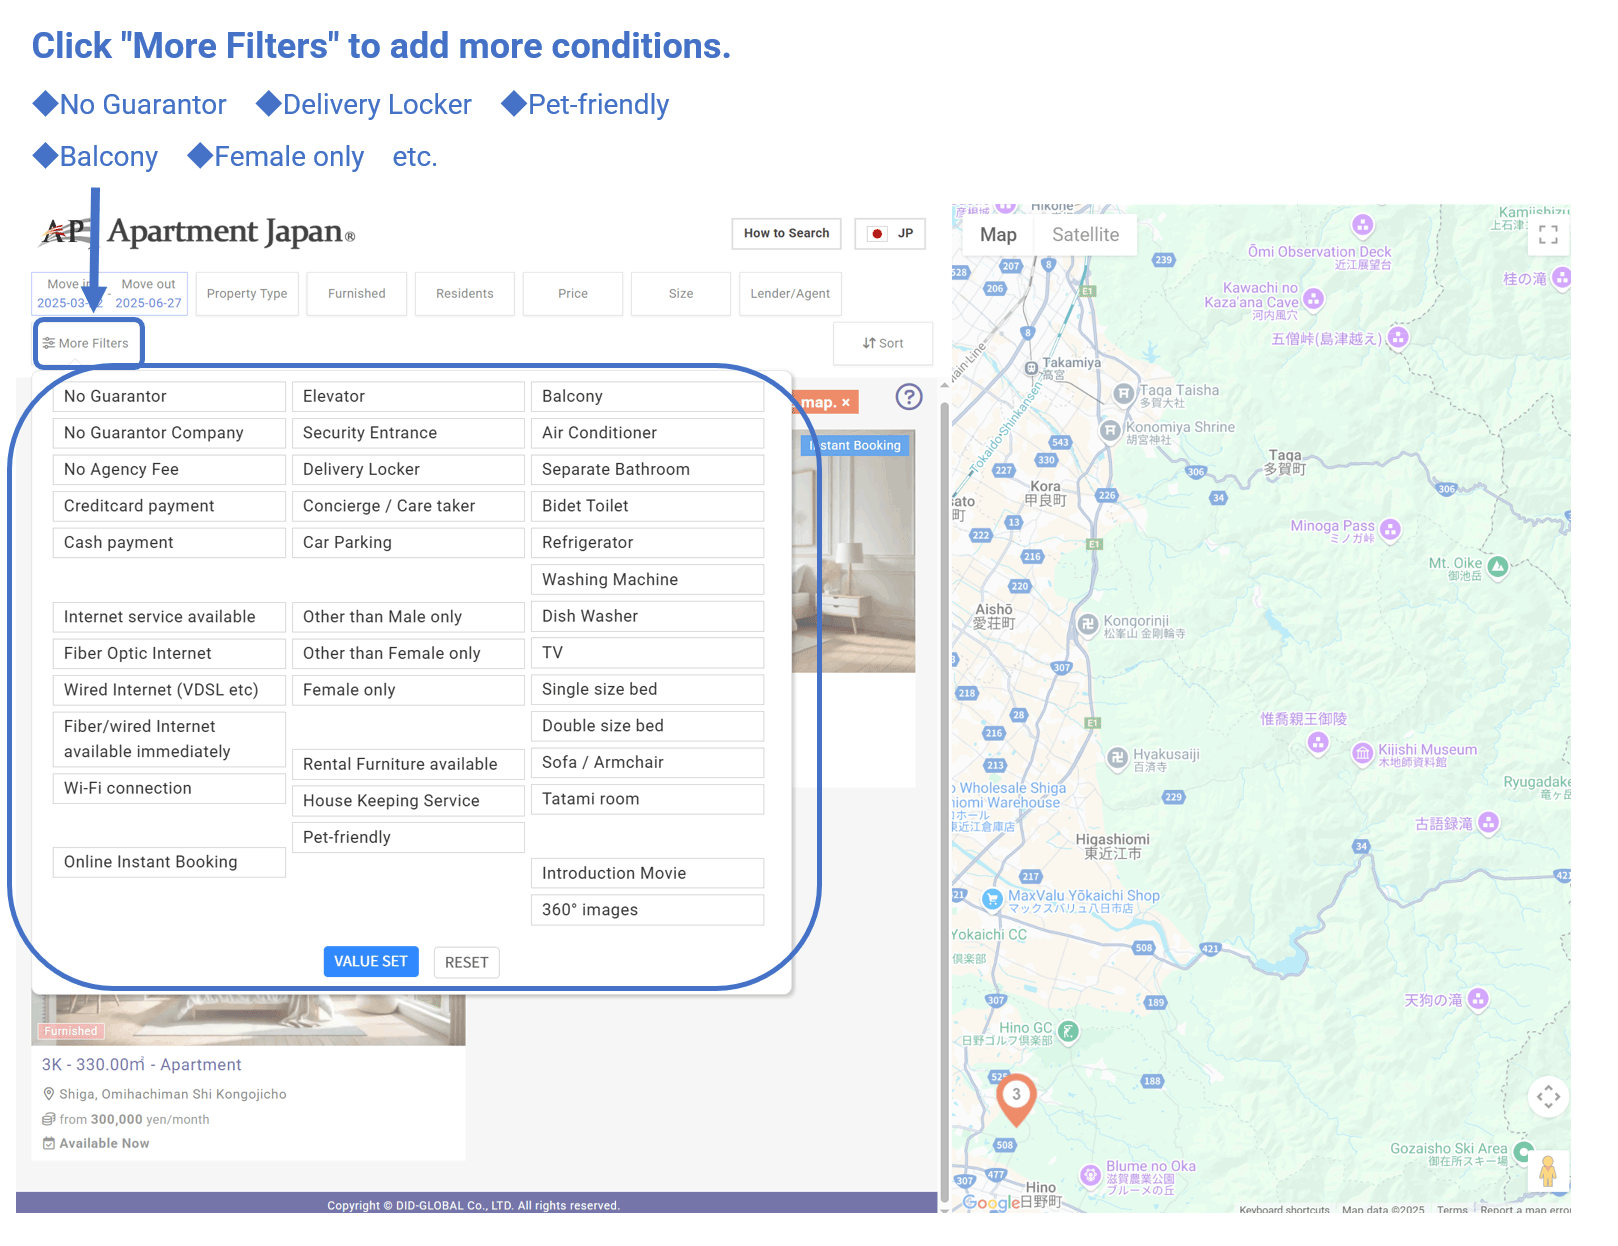Switch to Satellite map view
The height and width of the screenshot is (1246, 1618).
tap(1085, 235)
